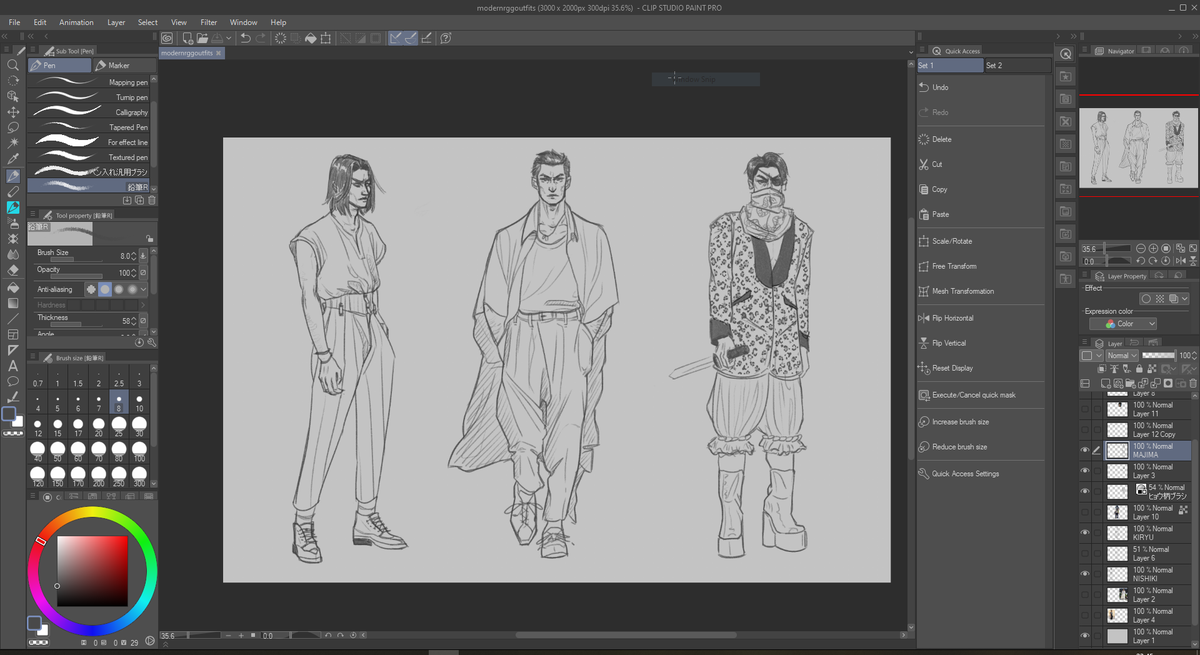
Task: Click Reset Display in Quick Access
Action: click(x=983, y=368)
